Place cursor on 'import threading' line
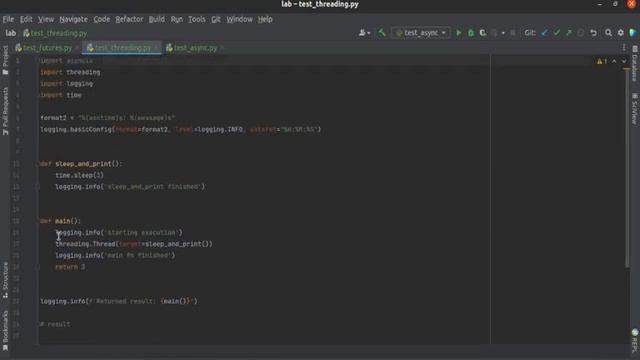 70,72
